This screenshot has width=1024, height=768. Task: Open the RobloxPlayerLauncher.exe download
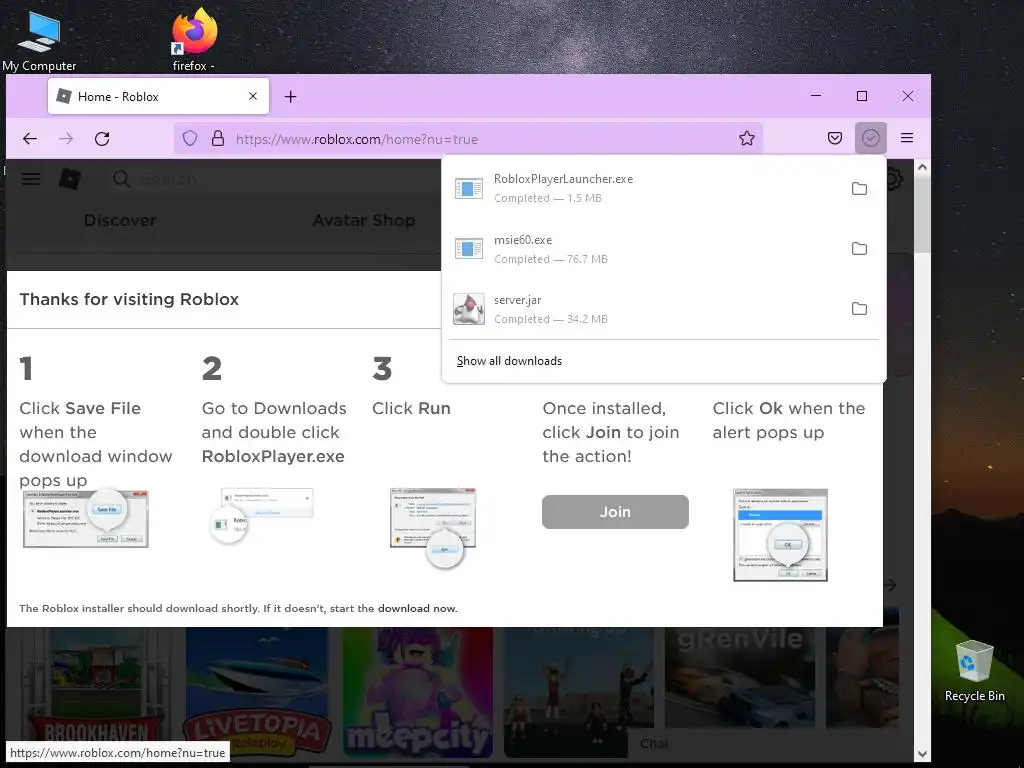tap(643, 188)
